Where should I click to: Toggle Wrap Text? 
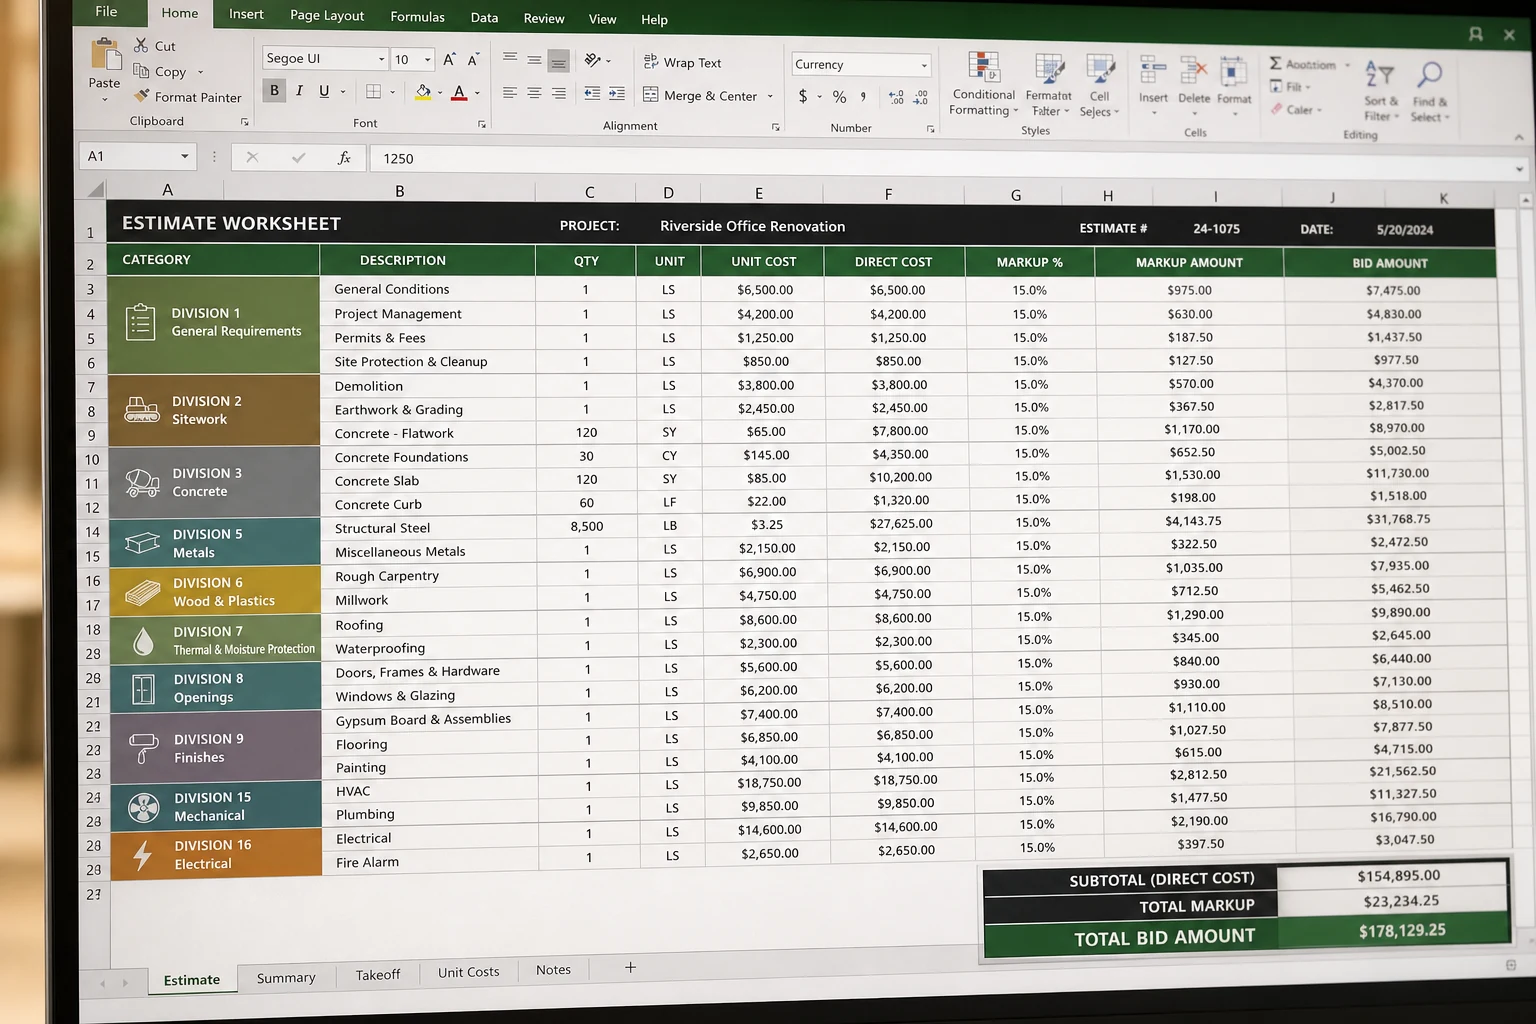coord(682,62)
